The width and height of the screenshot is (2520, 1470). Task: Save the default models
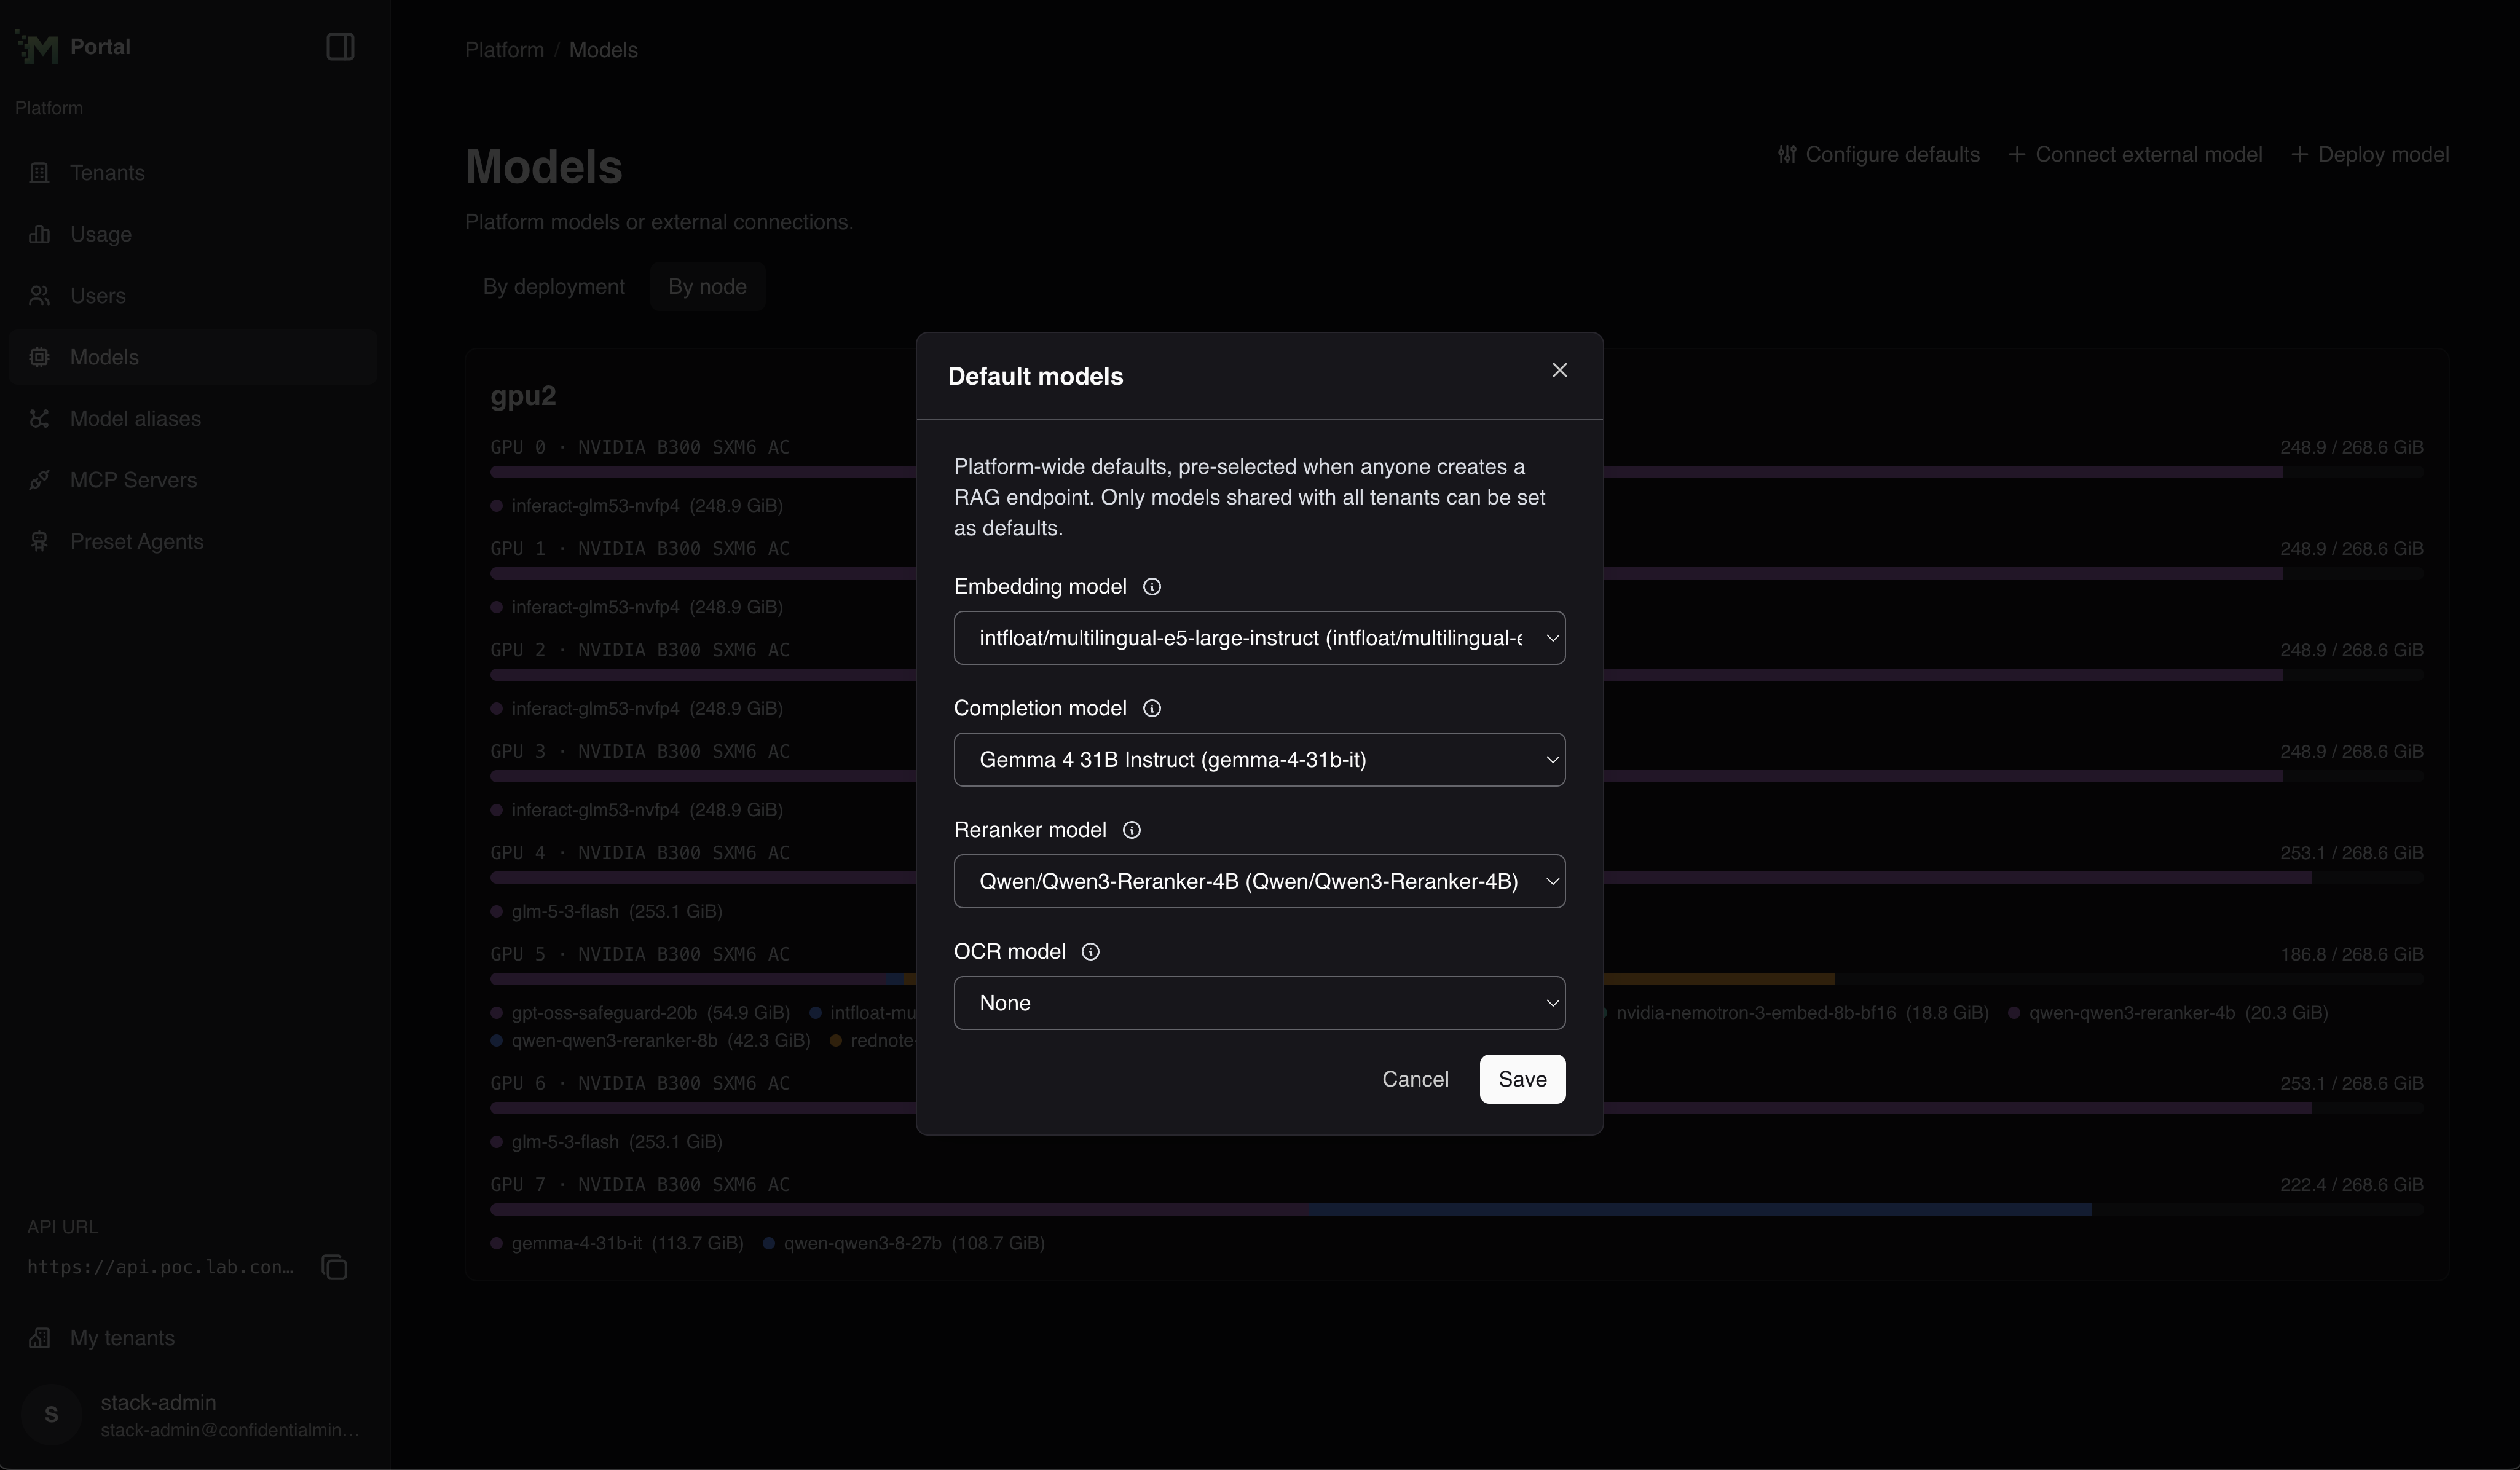pyautogui.click(x=1522, y=1079)
